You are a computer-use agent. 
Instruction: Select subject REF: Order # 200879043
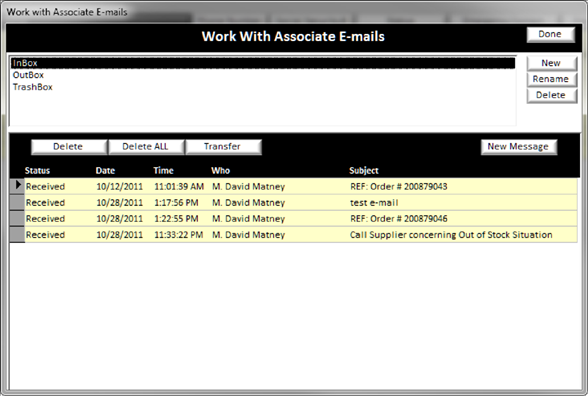[399, 187]
